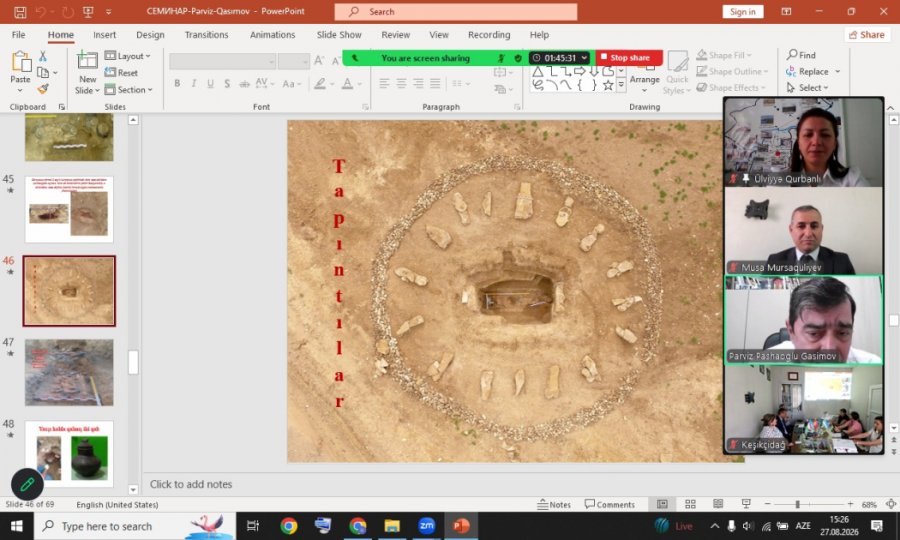Click the Copy icon
The image size is (900, 540).
(43, 72)
